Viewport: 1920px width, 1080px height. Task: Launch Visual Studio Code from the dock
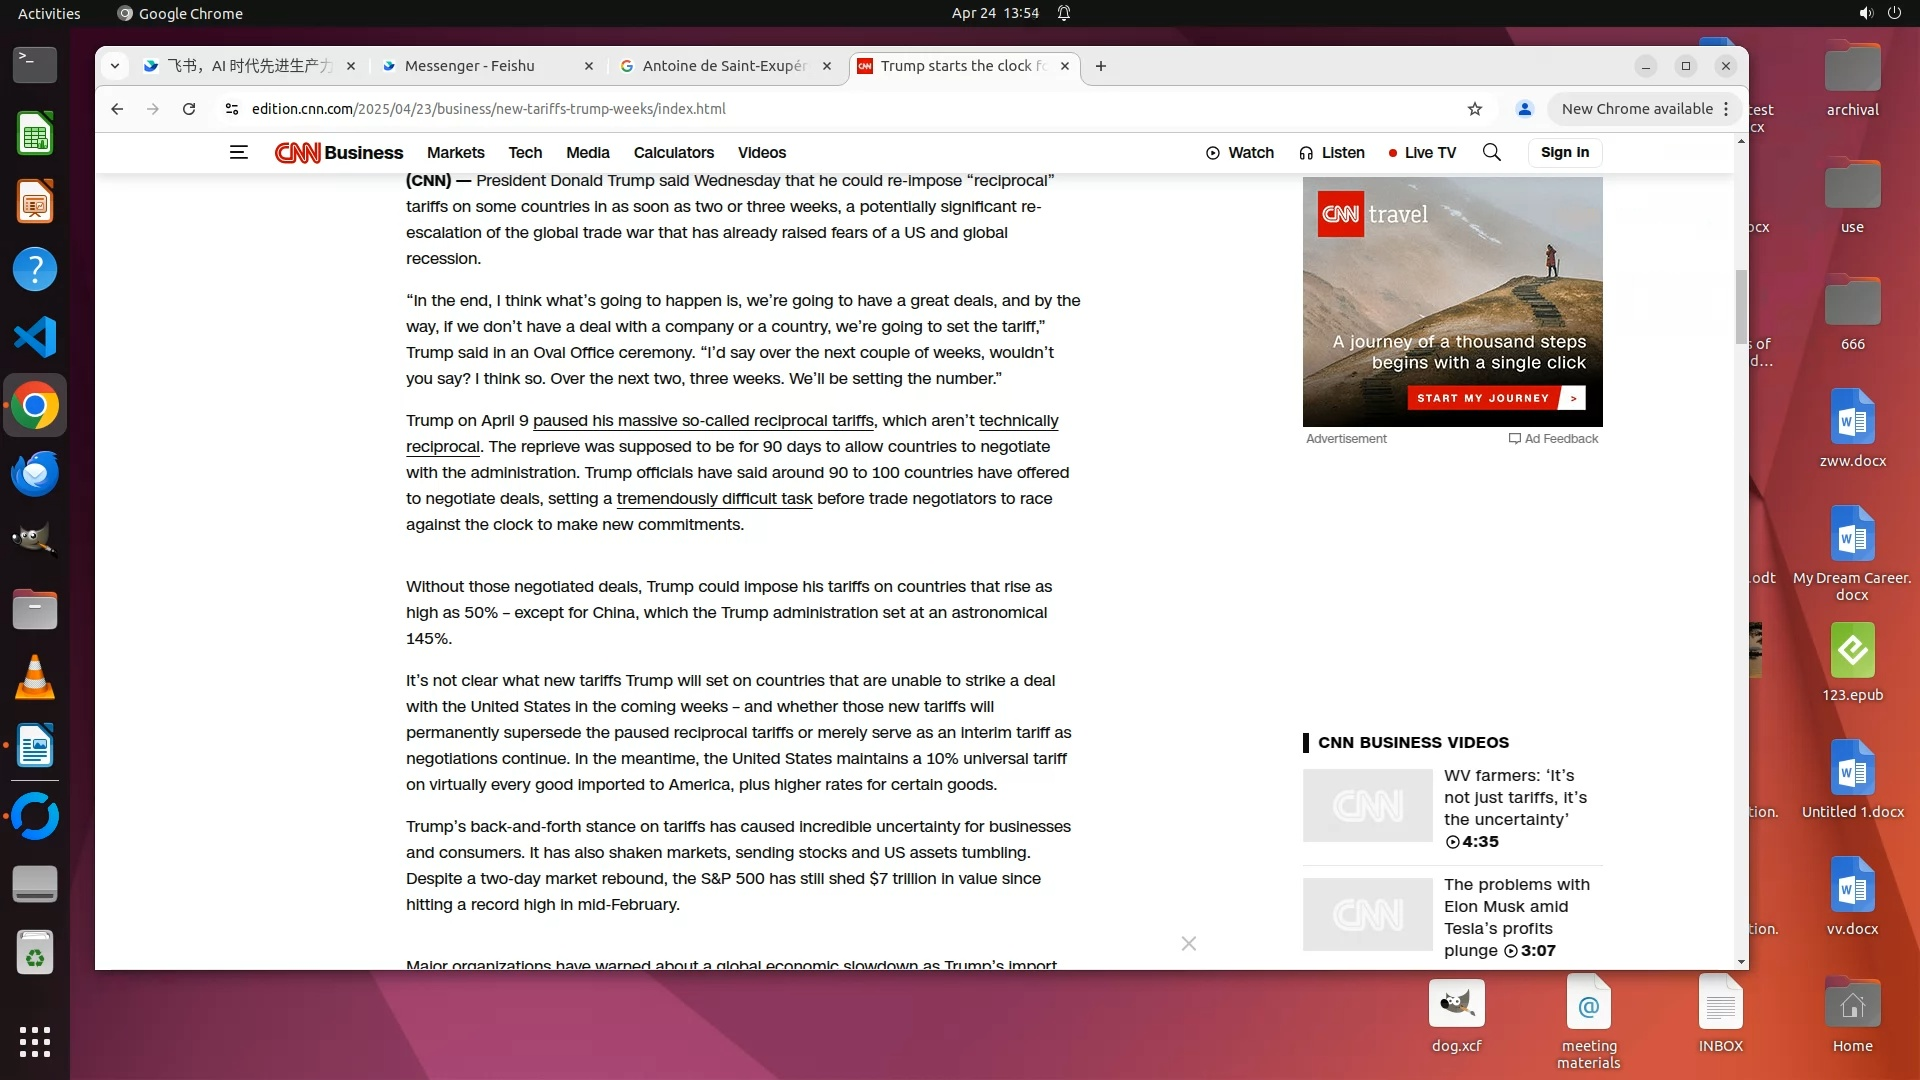[x=35, y=337]
